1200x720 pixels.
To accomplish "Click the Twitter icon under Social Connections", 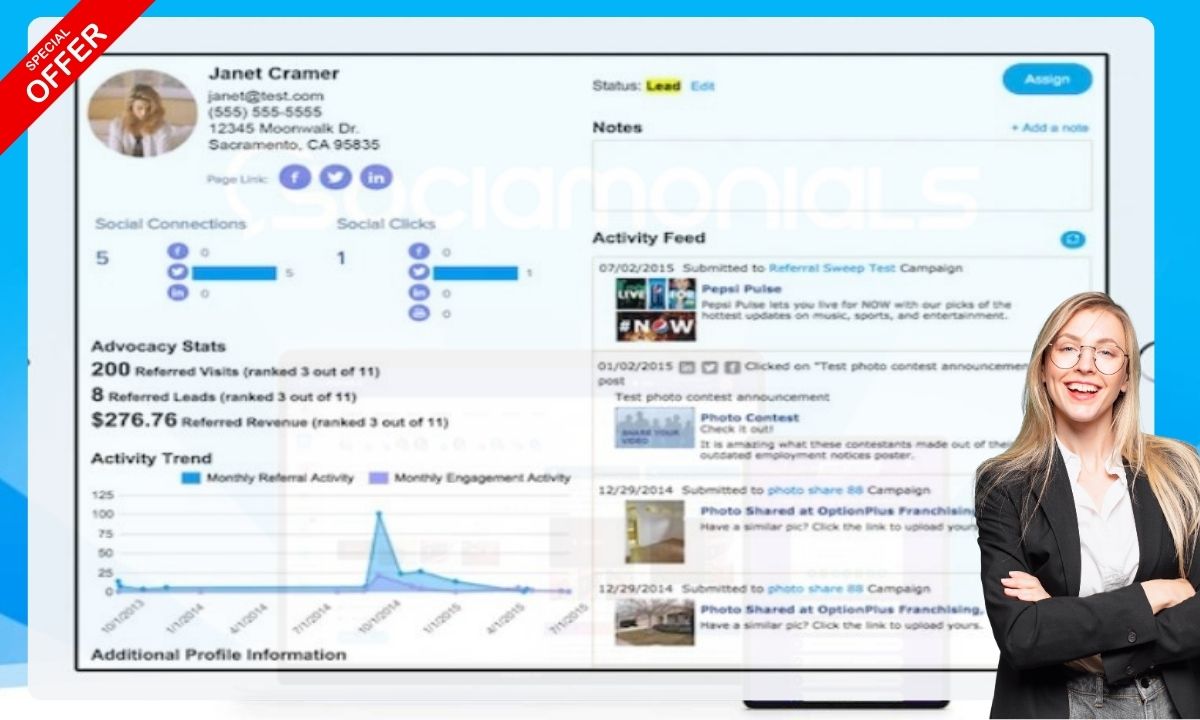I will pyautogui.click(x=178, y=272).
